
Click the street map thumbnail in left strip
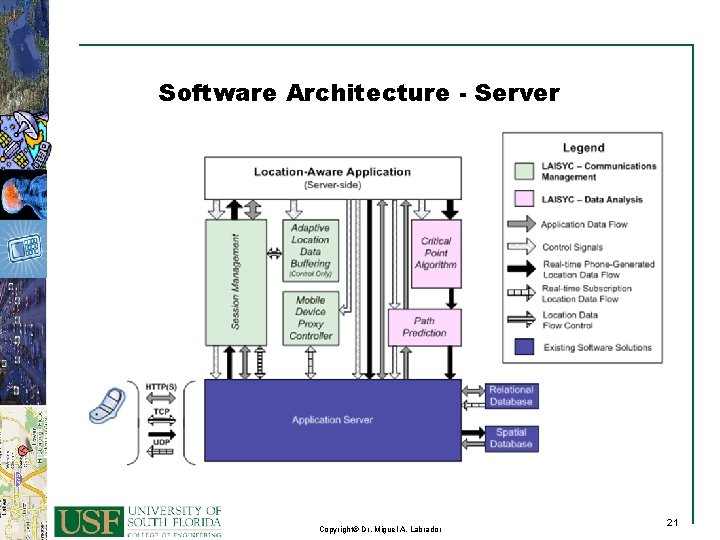(x=23, y=473)
